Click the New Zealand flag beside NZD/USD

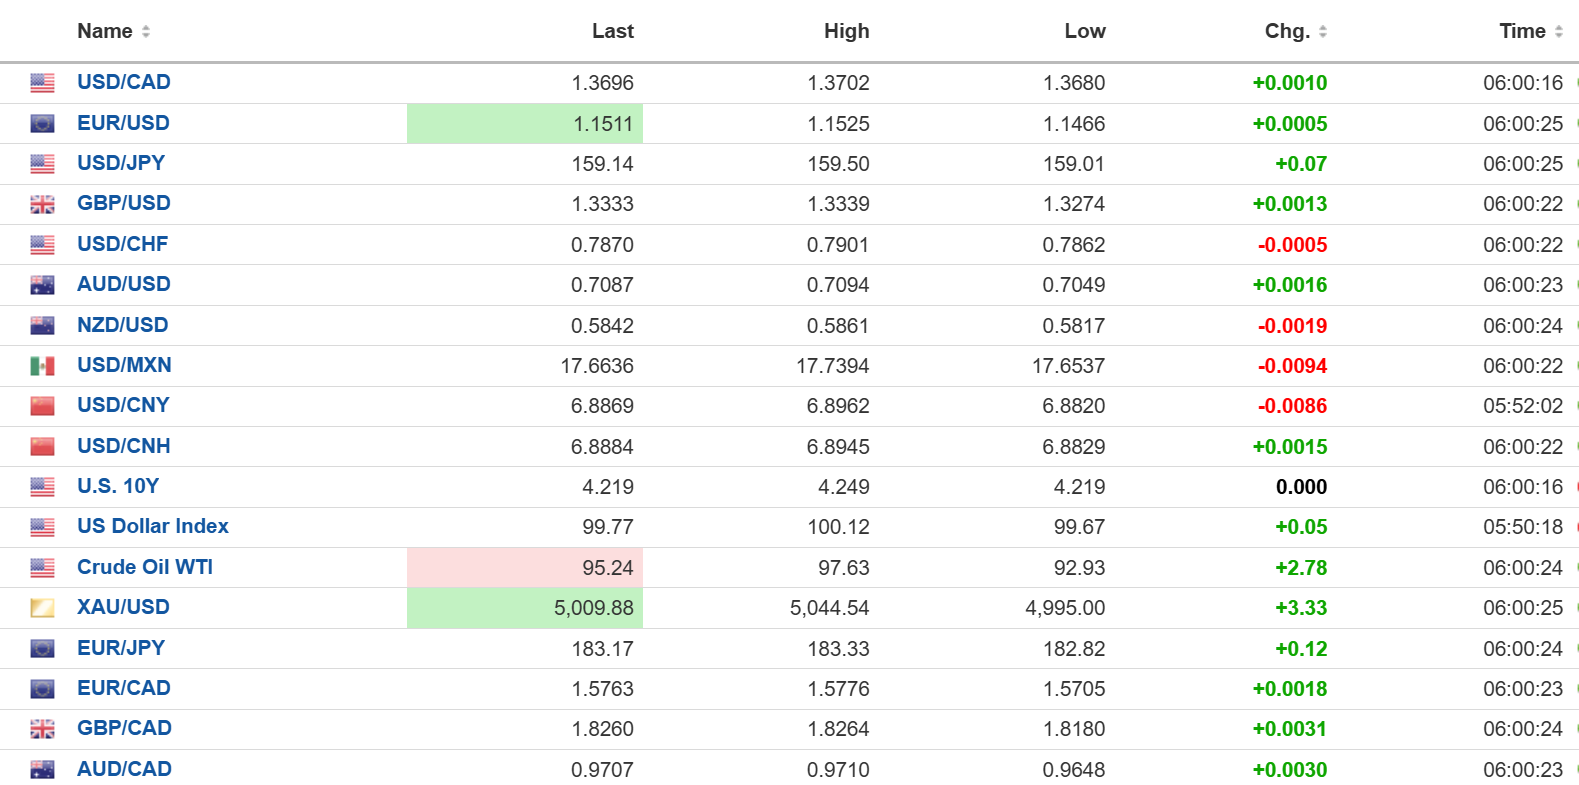click(42, 326)
